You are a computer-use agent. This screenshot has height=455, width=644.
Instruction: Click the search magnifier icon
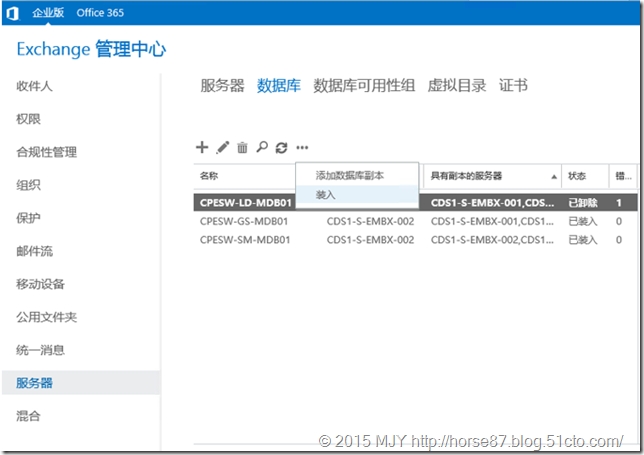click(x=262, y=147)
